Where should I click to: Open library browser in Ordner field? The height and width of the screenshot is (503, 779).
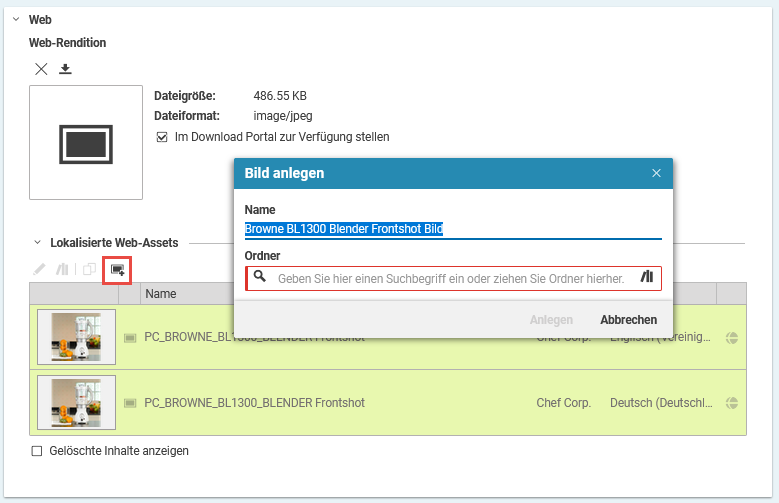646,277
